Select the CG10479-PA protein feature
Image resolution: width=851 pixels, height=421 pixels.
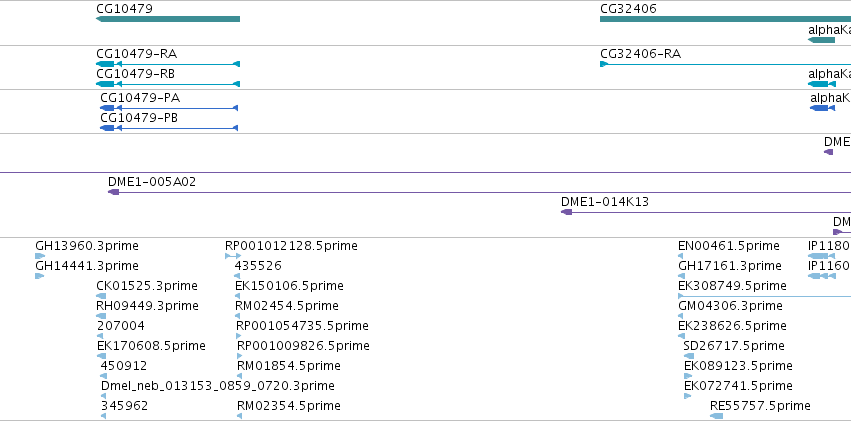169,108
